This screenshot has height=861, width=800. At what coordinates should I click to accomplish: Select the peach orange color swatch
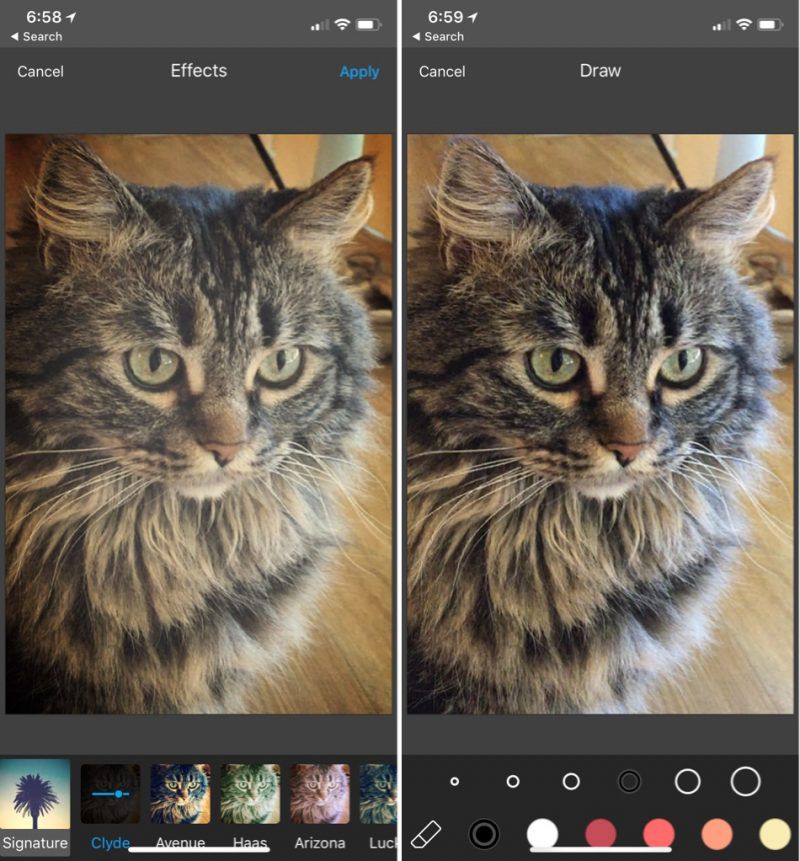coord(717,833)
